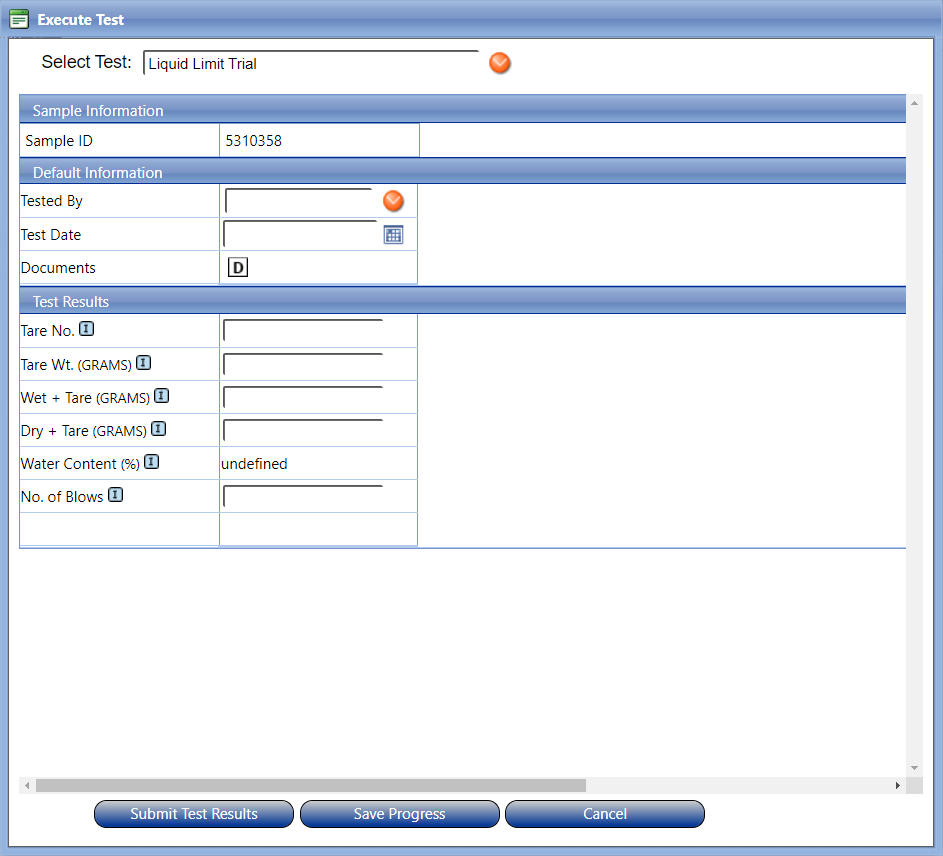The height and width of the screenshot is (856, 943).
Task: Click the info icon beside Dry + Tare
Action: click(159, 429)
